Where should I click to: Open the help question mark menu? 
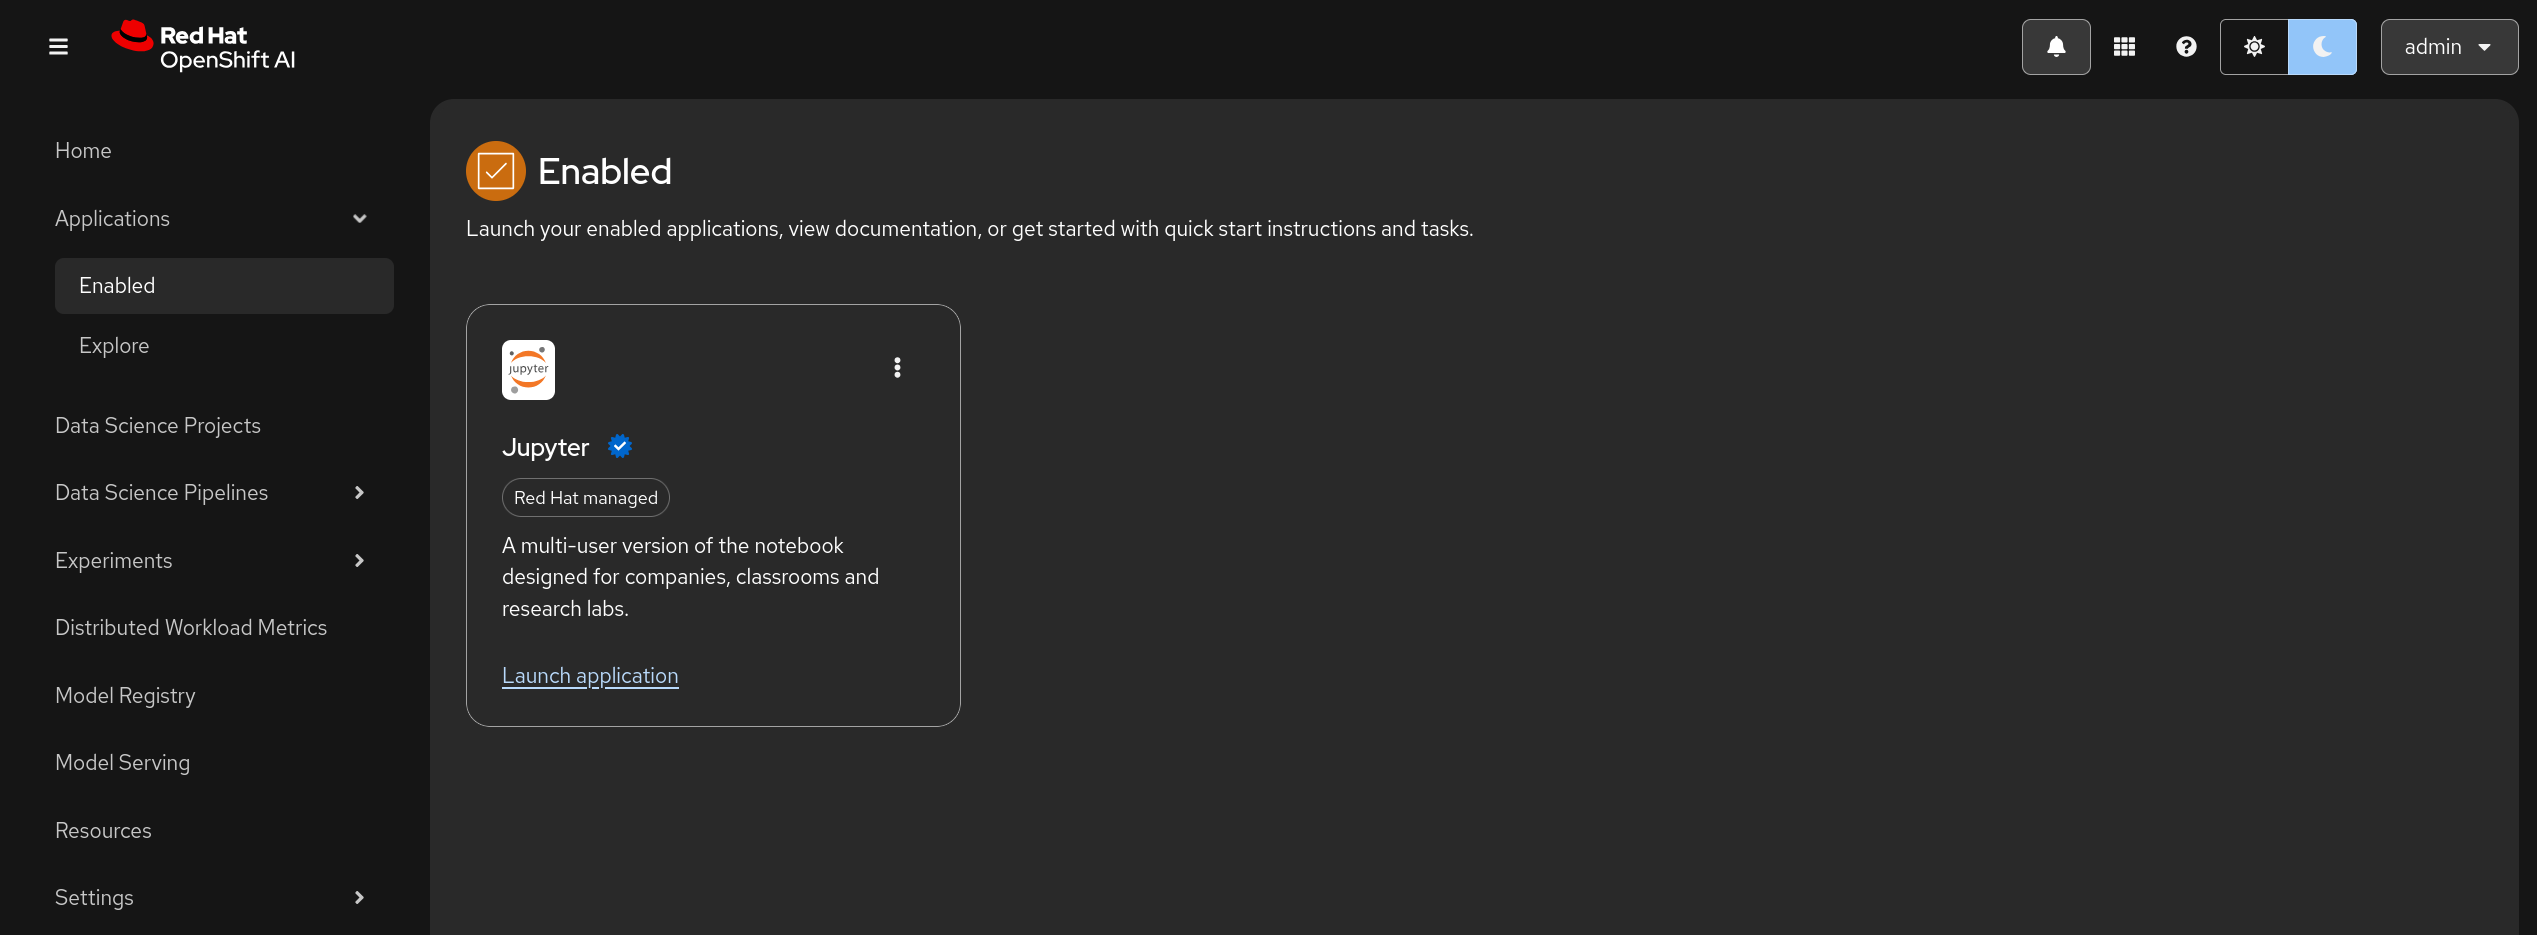tap(2186, 47)
